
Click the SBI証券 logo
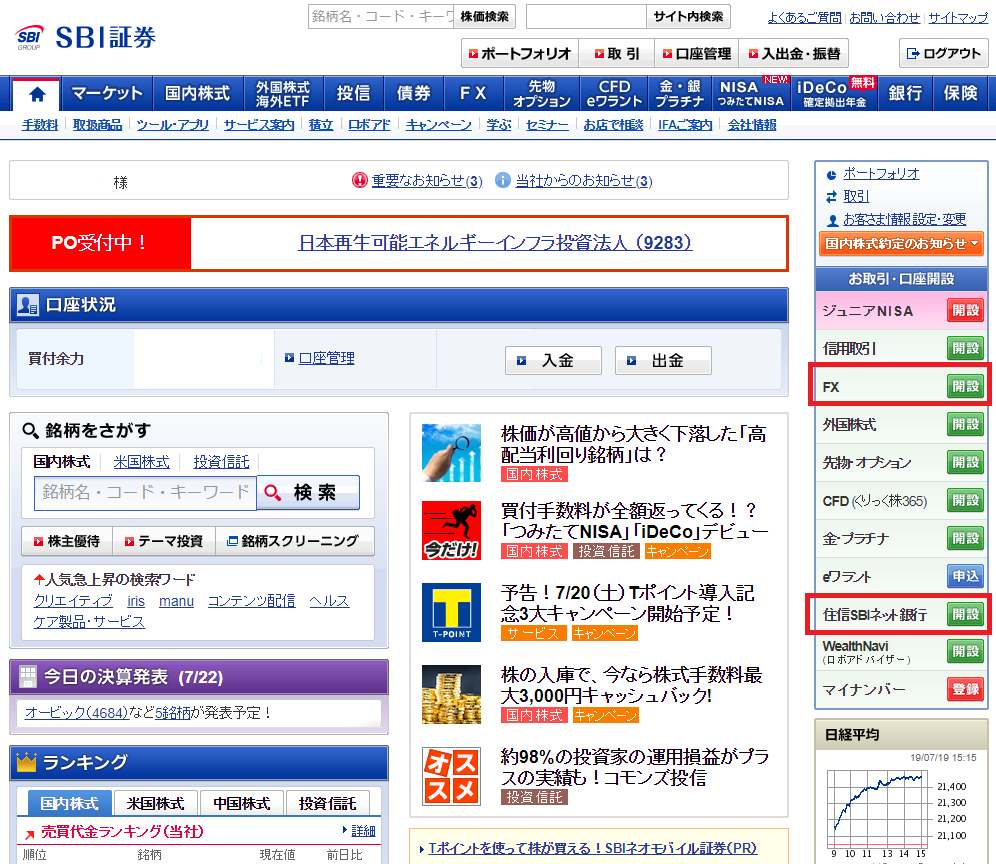86,37
